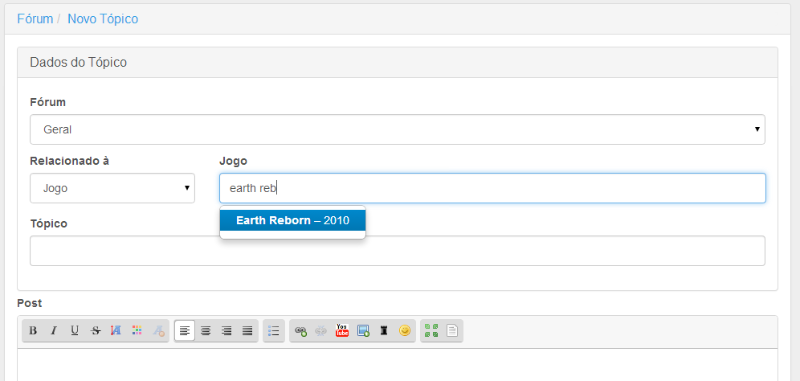Viewport: 800px width, 381px height.
Task: Toggle bold formatting in the post editor
Action: click(33, 331)
